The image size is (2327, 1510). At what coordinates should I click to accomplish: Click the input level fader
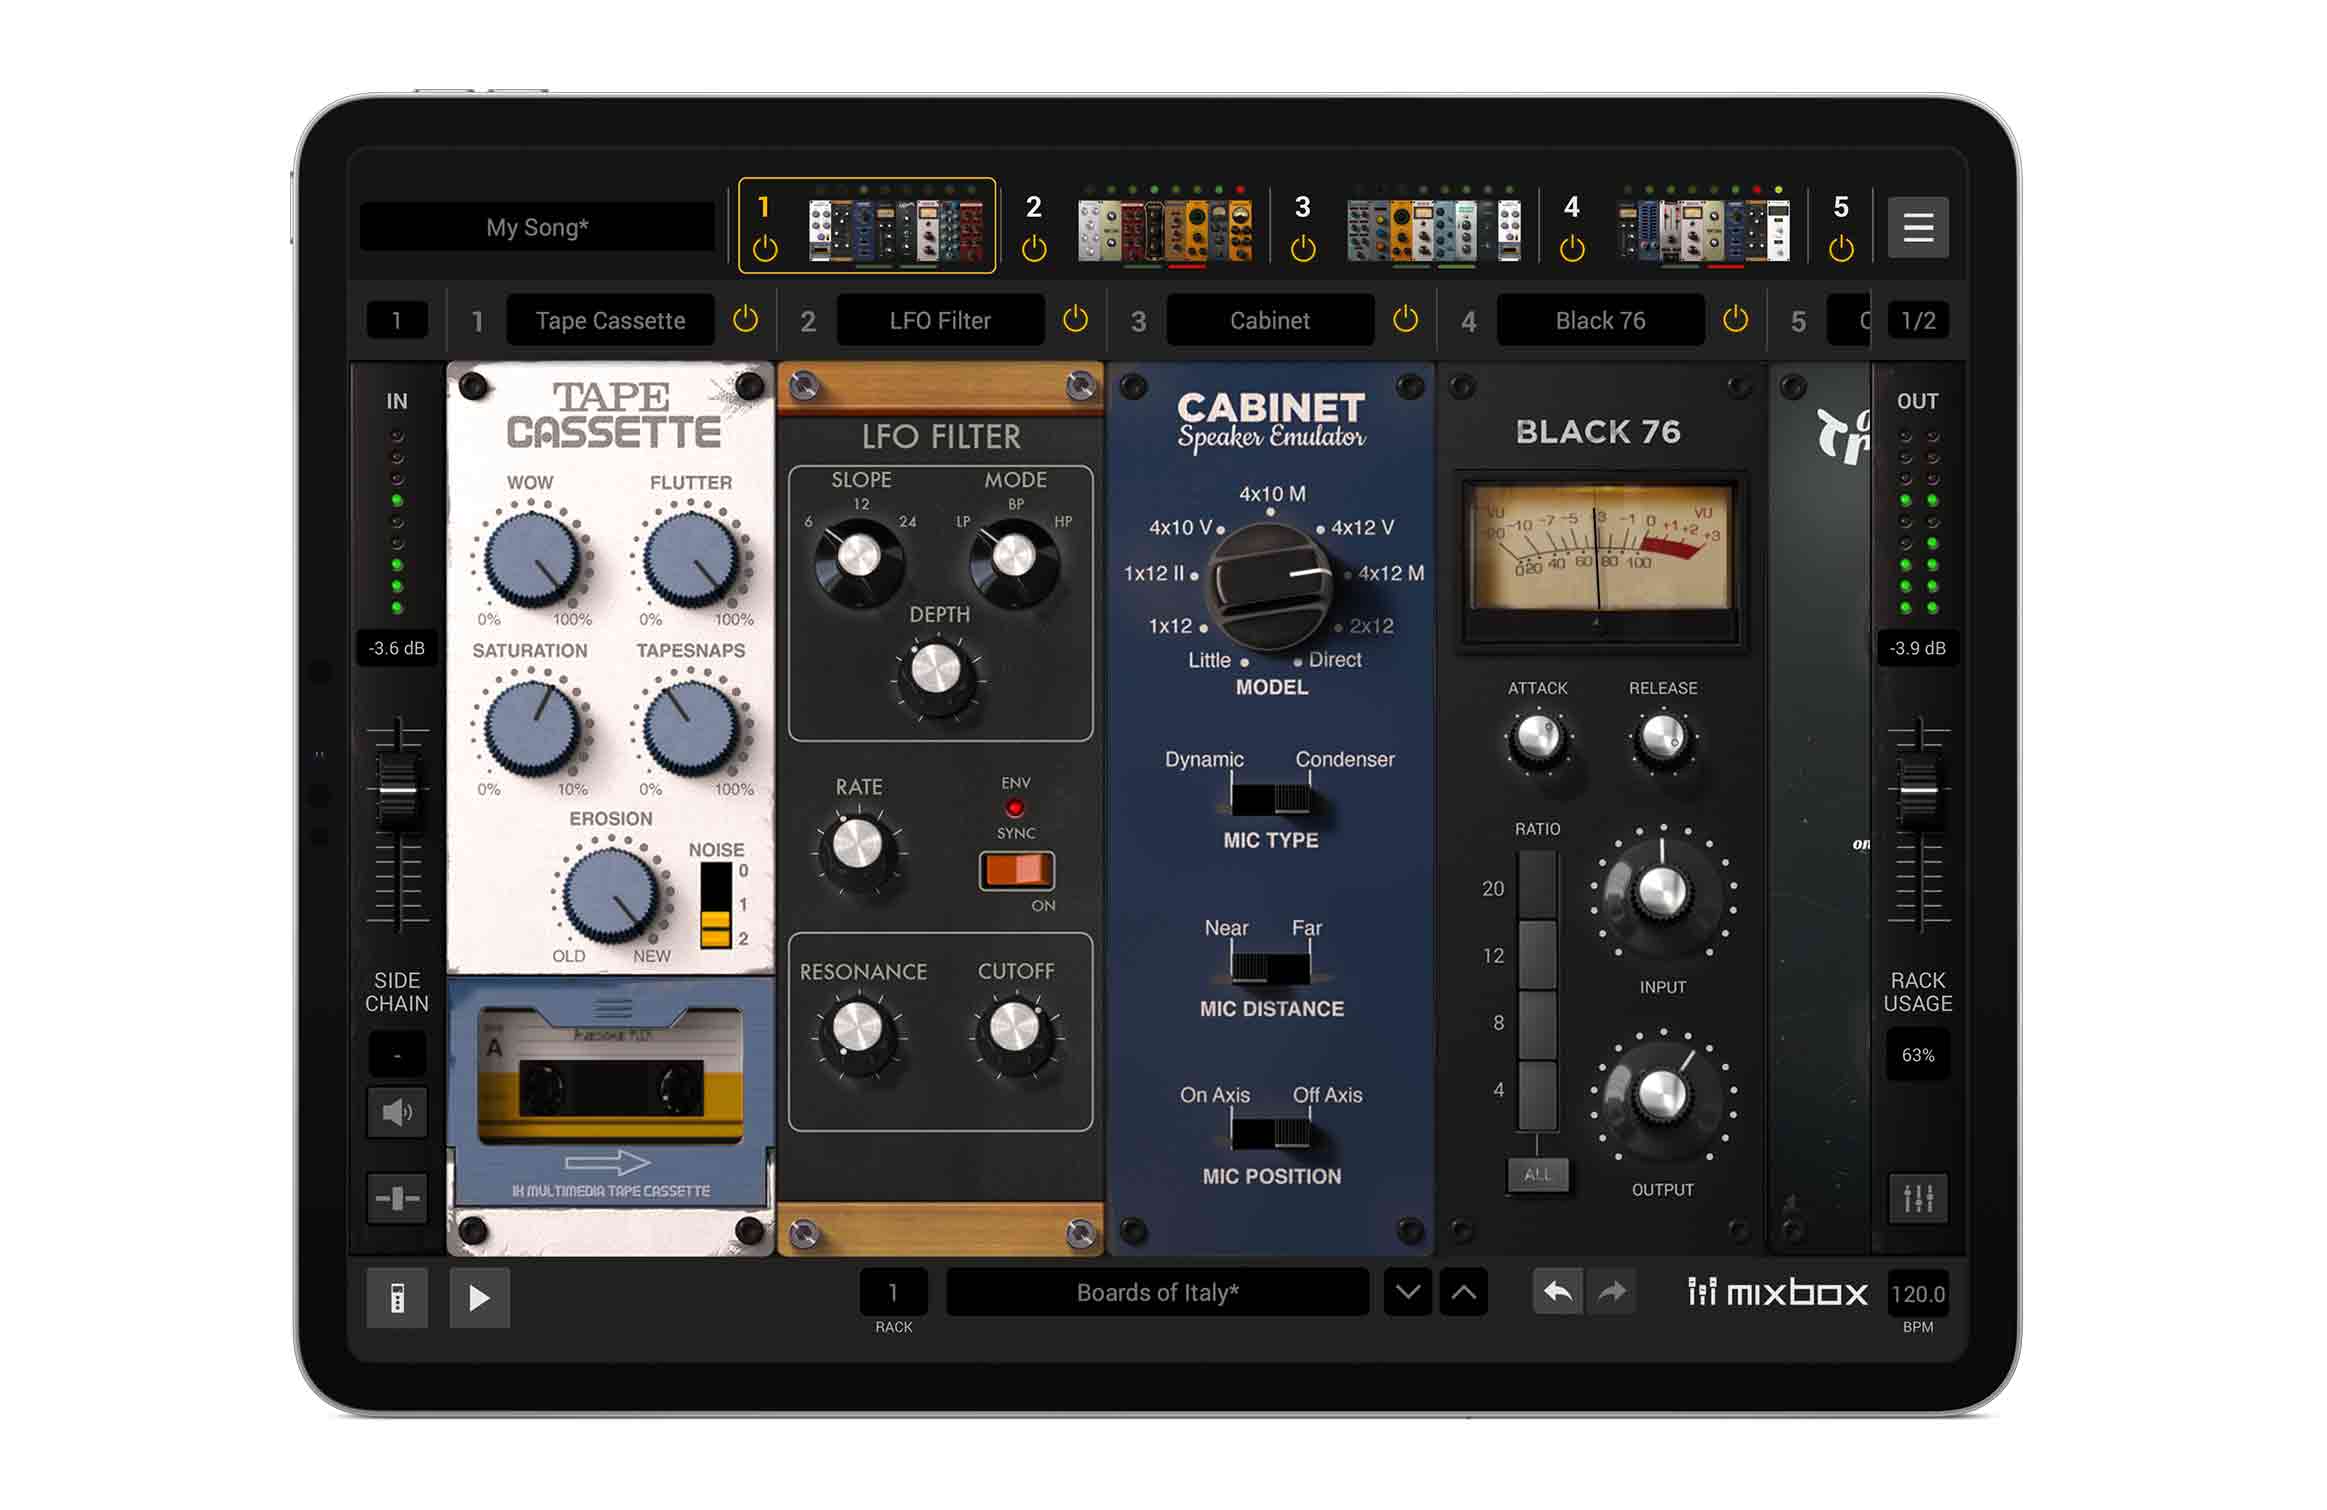tap(398, 791)
